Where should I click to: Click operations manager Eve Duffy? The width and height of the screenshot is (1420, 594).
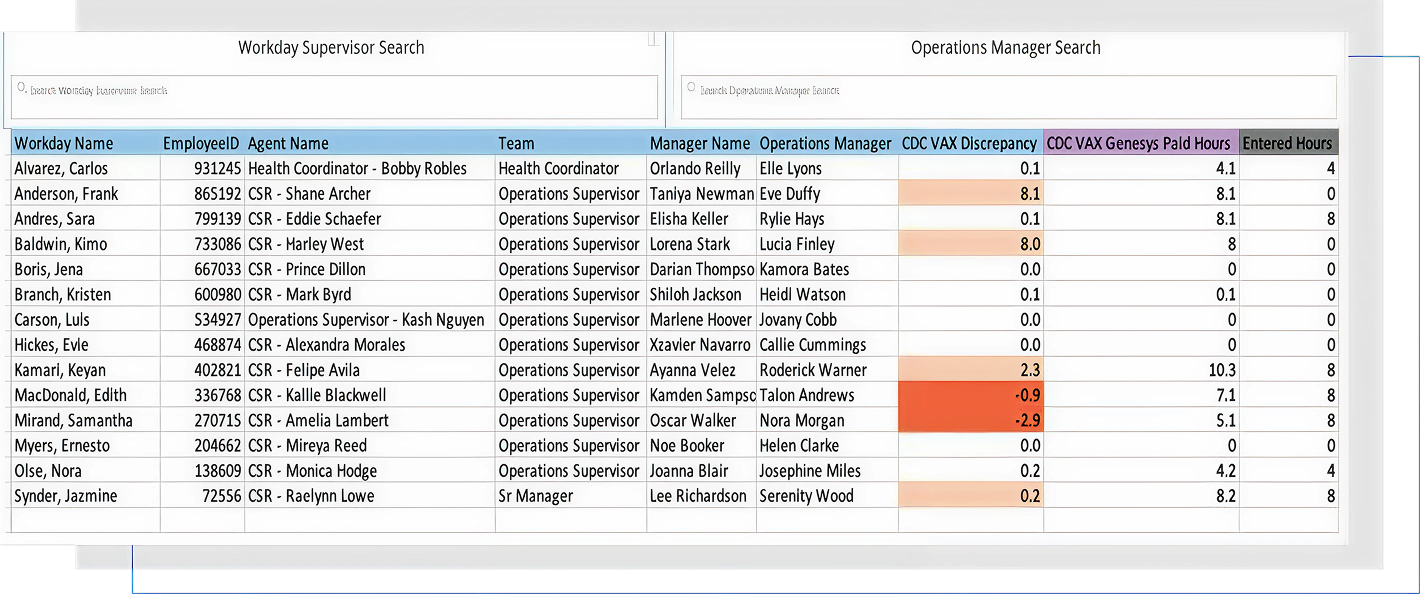(x=827, y=194)
